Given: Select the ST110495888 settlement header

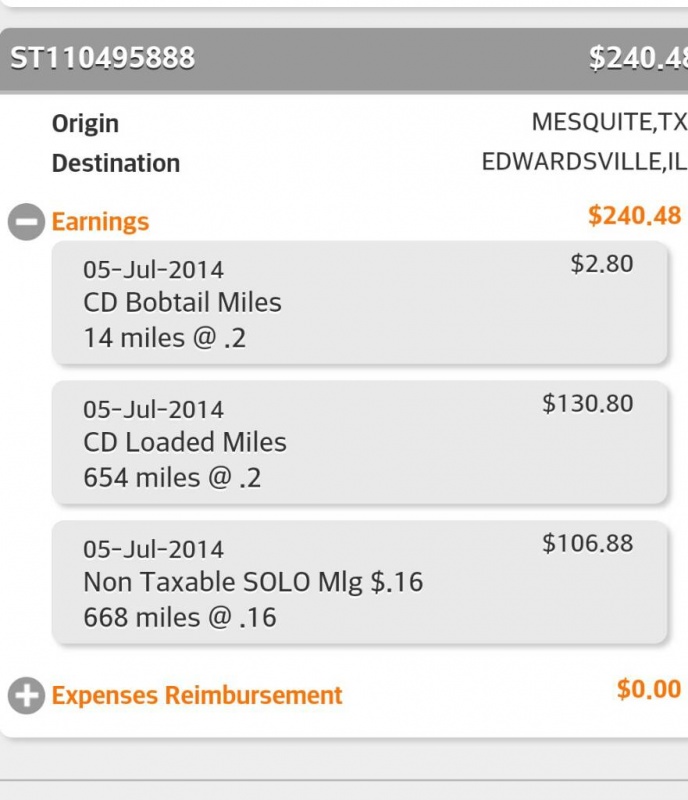Looking at the screenshot, I should click(103, 59).
